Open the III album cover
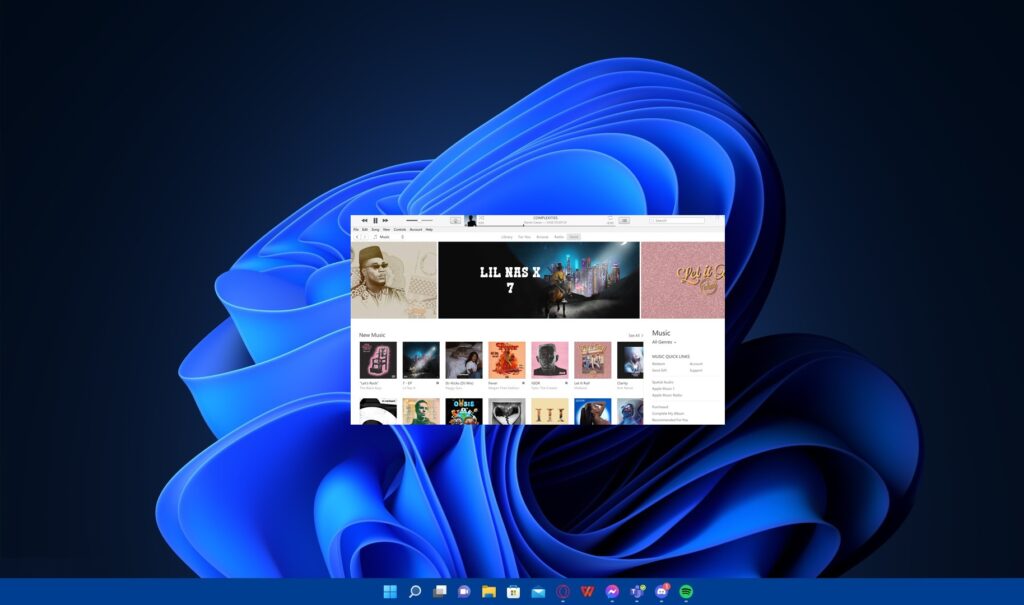 click(550, 412)
